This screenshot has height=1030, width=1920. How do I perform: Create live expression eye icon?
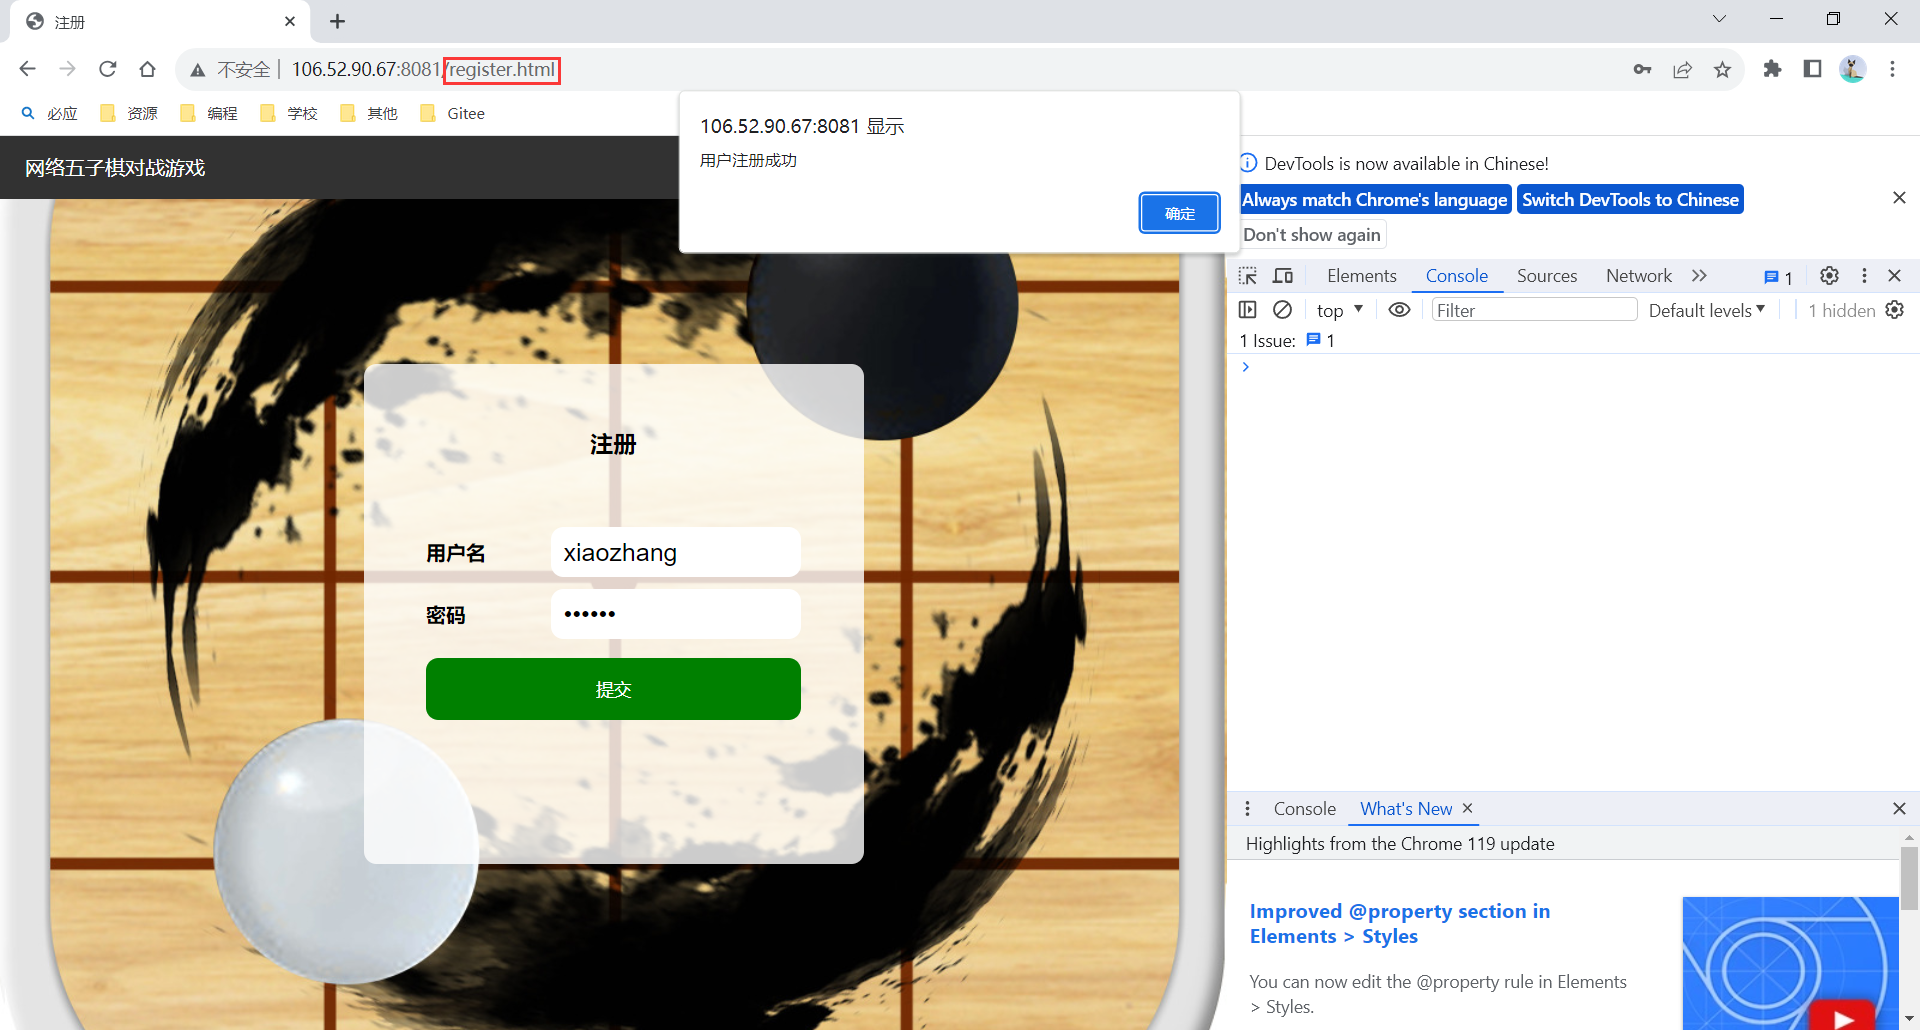(1399, 310)
